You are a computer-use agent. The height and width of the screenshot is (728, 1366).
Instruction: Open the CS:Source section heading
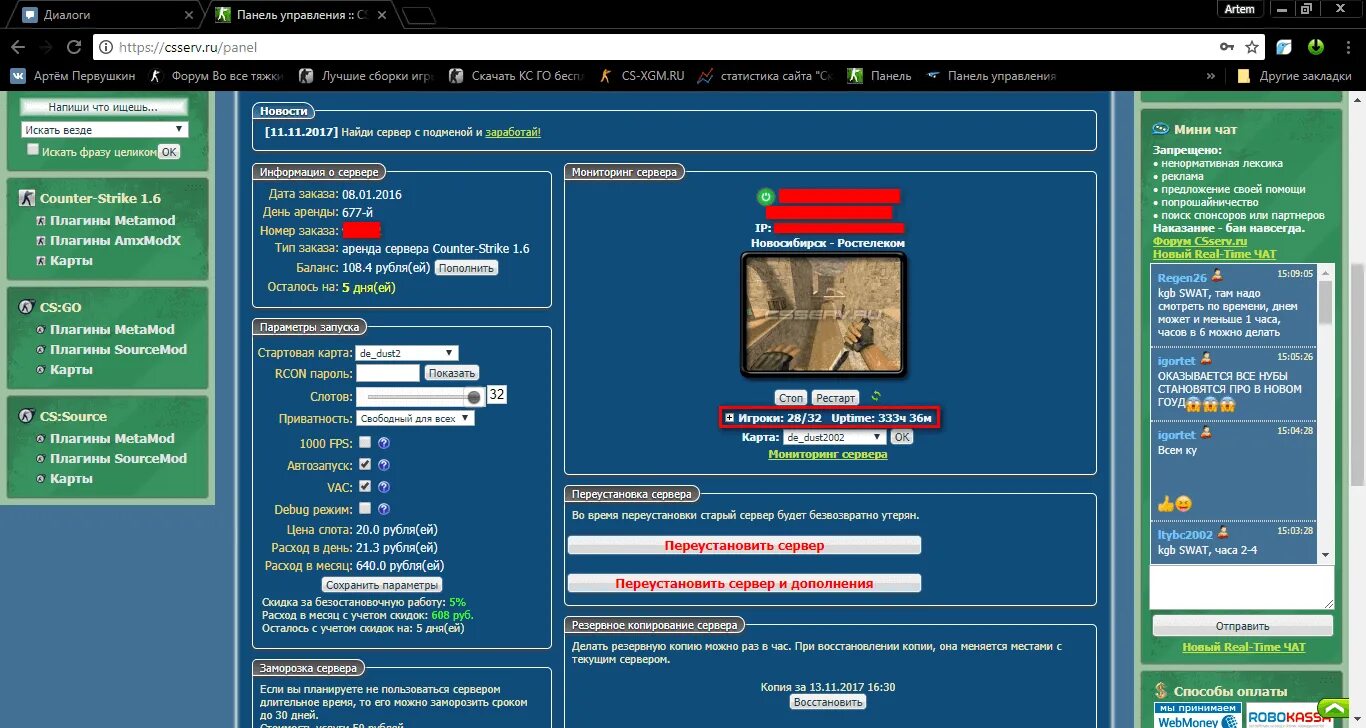[73, 416]
